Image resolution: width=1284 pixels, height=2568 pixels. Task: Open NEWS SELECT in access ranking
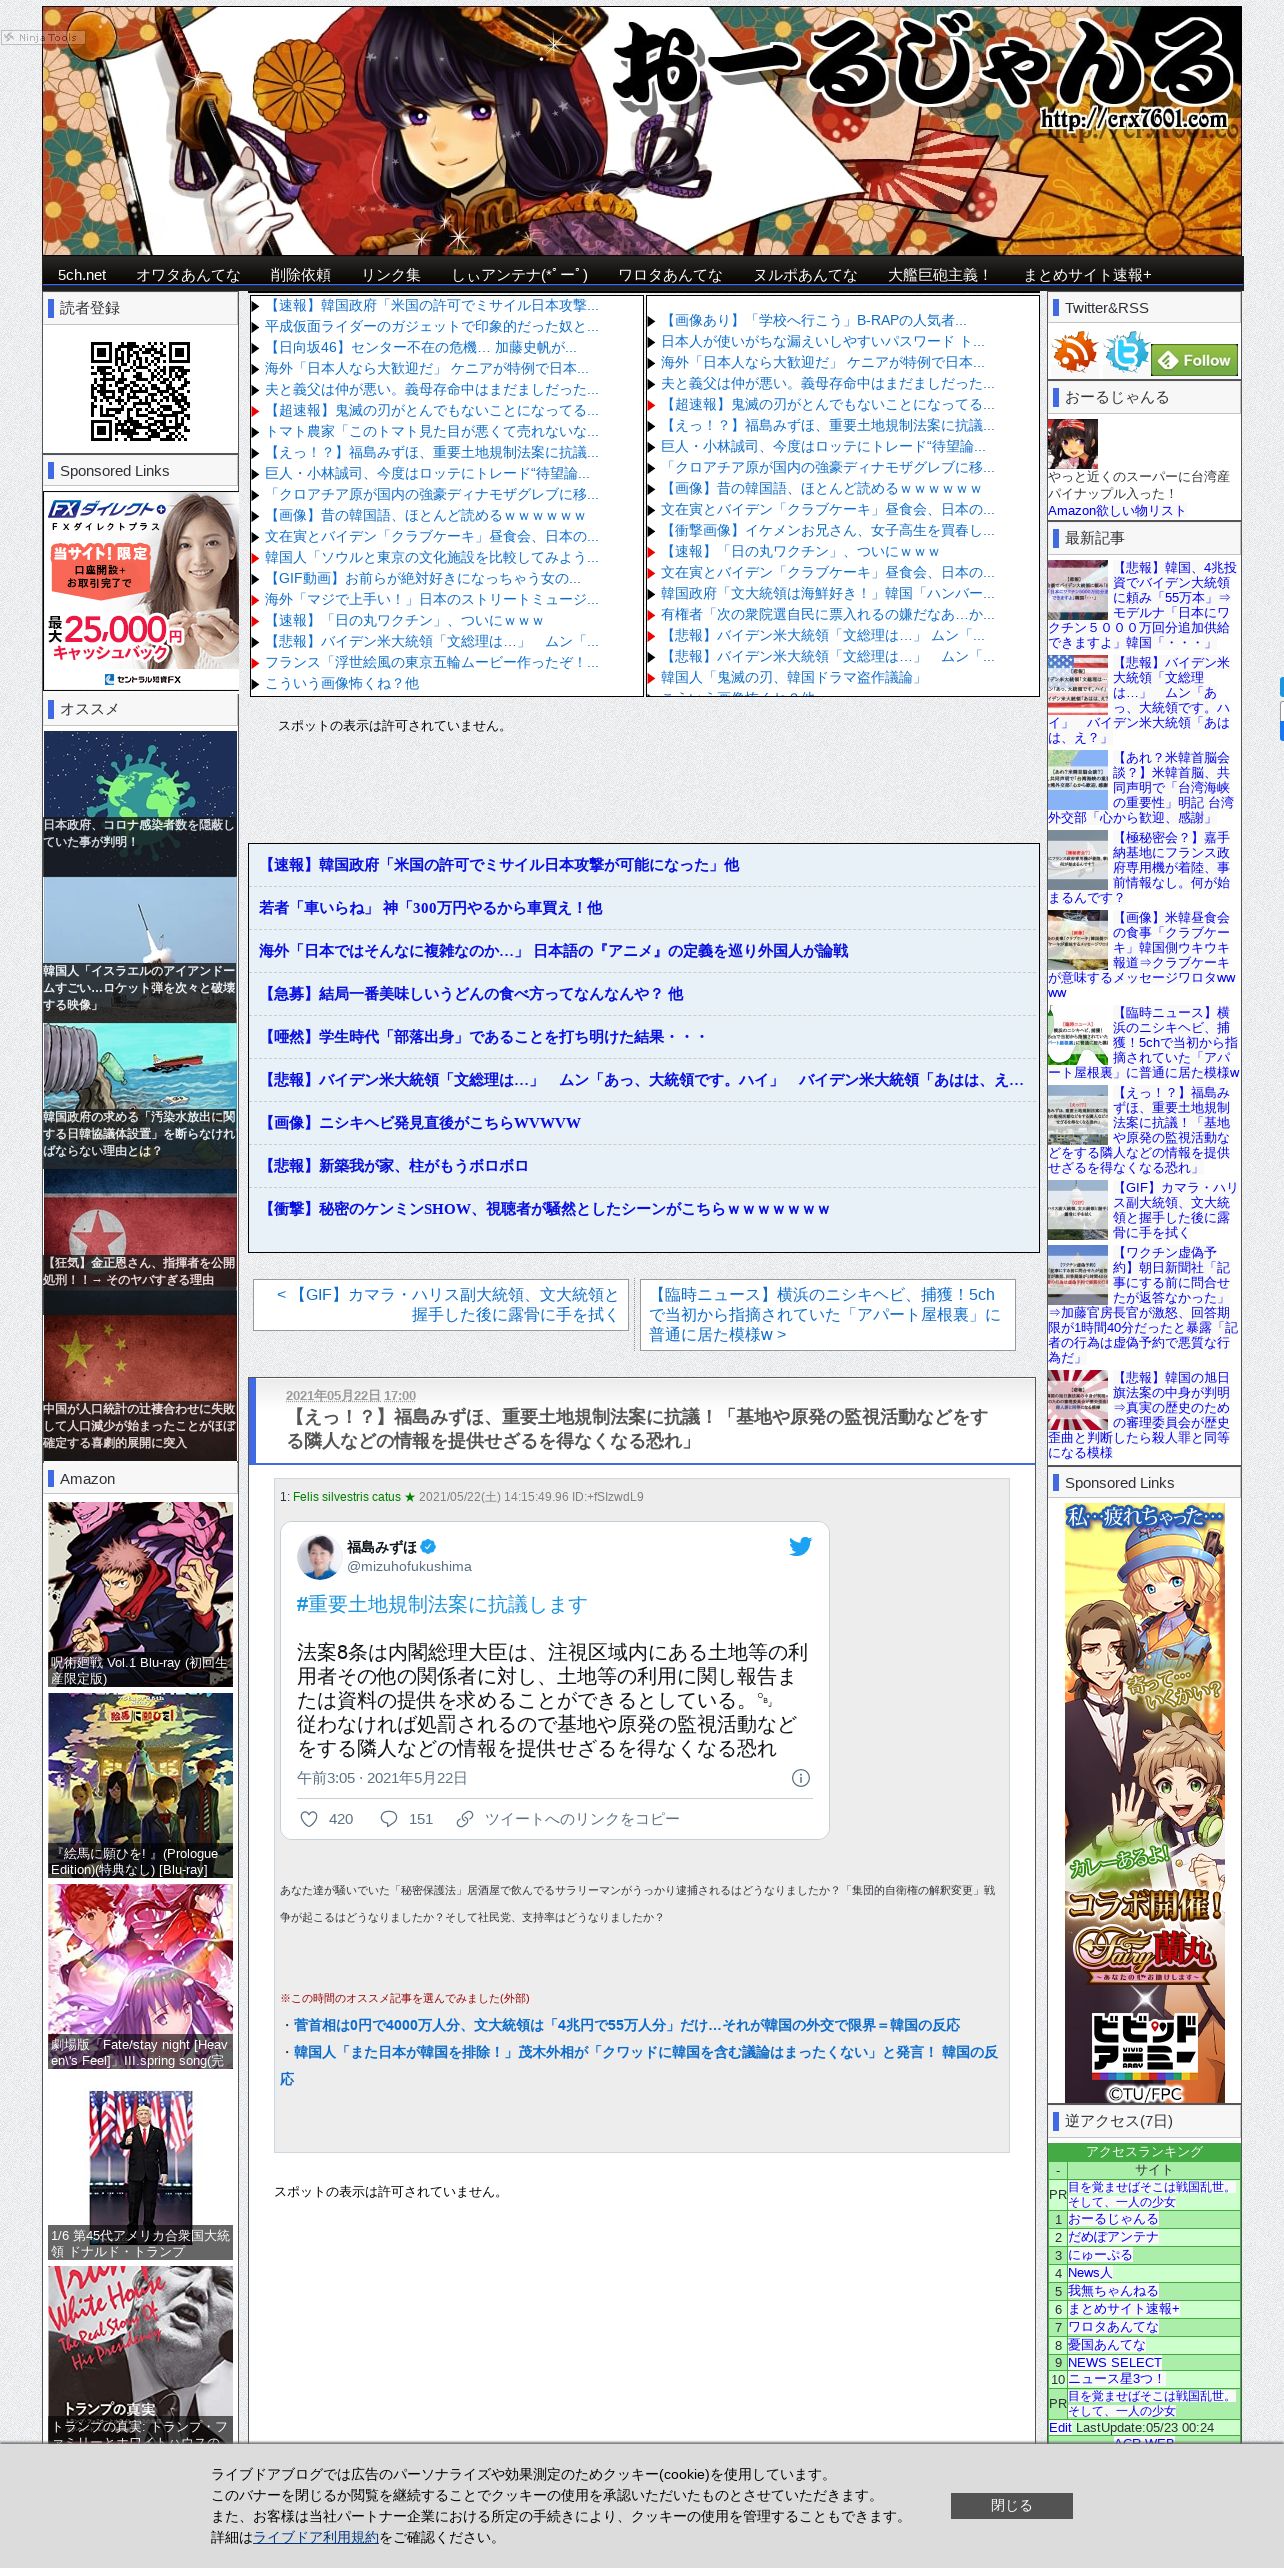[x=1114, y=2361]
